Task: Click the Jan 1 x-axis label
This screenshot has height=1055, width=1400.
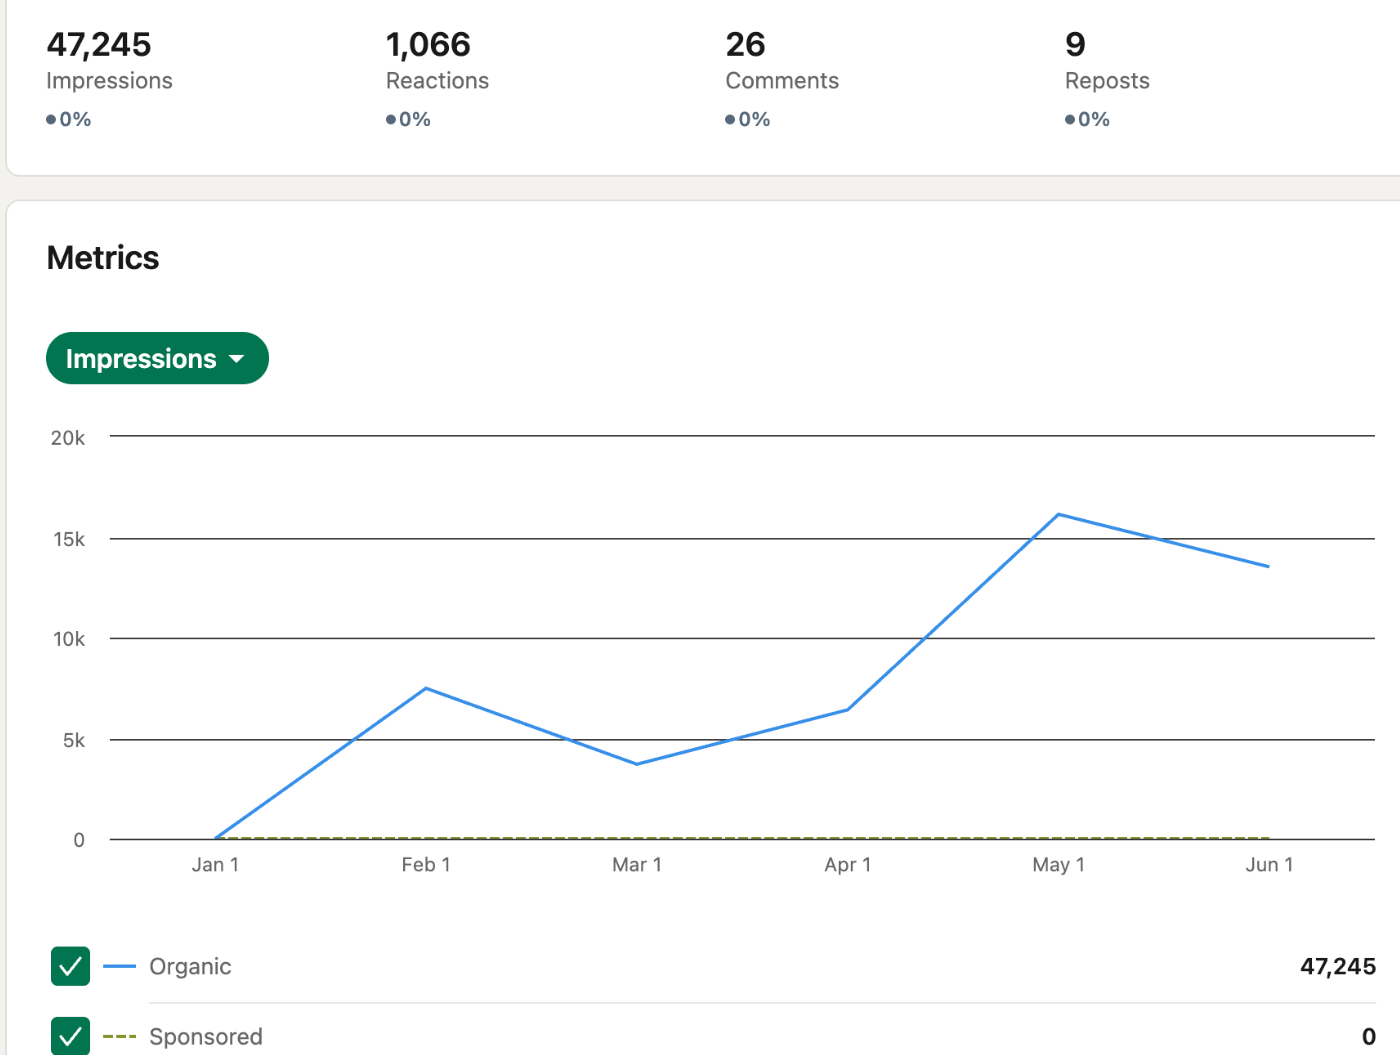Action: 215,865
